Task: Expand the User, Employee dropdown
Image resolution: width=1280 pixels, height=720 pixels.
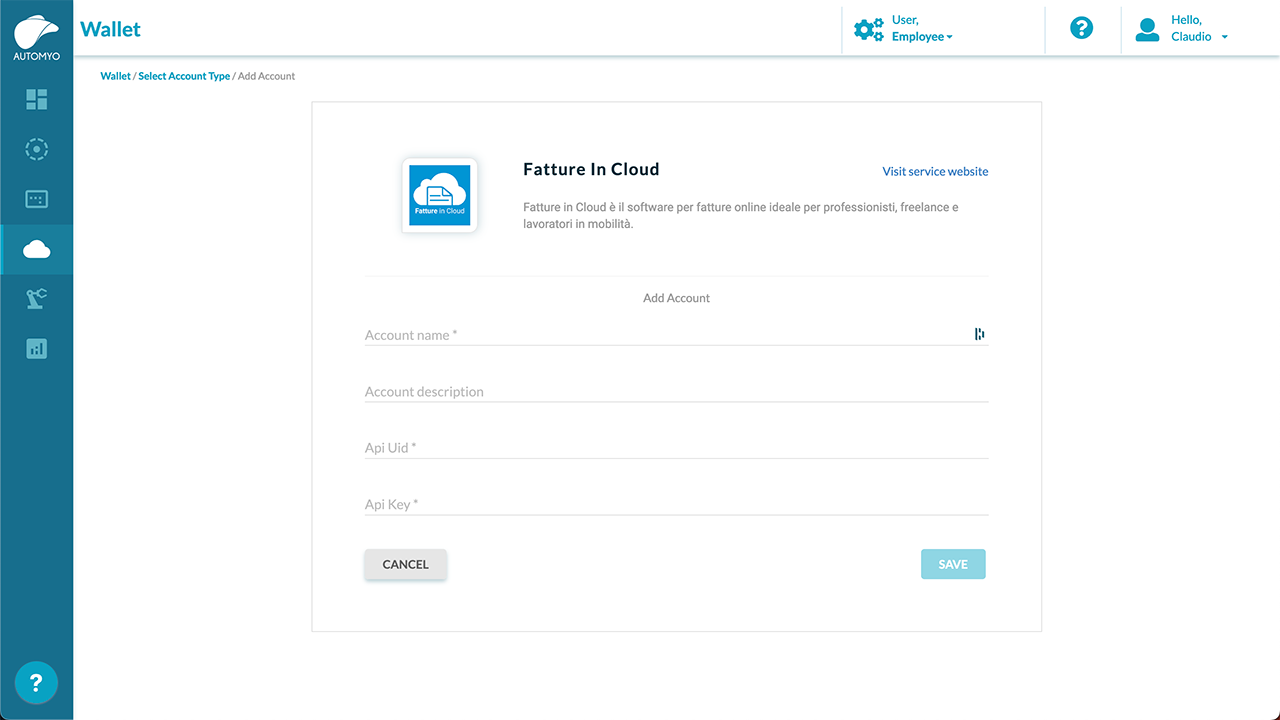Action: tap(922, 28)
